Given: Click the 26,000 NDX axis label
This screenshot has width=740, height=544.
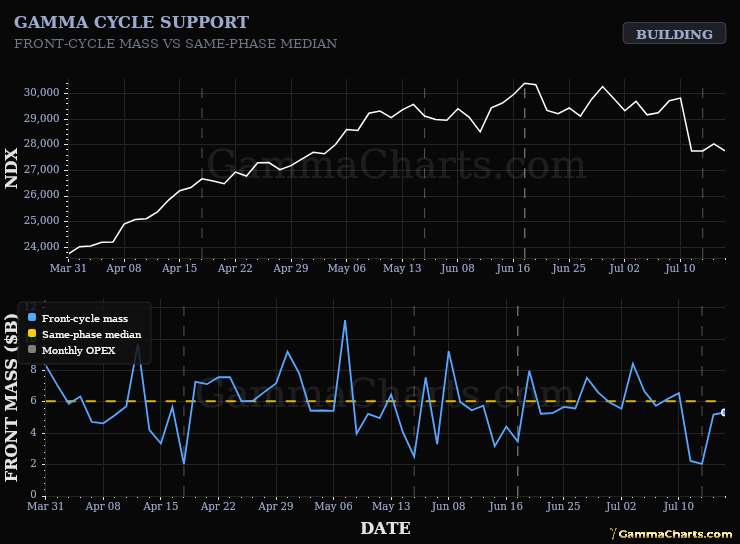Looking at the screenshot, I should pyautogui.click(x=42, y=195).
